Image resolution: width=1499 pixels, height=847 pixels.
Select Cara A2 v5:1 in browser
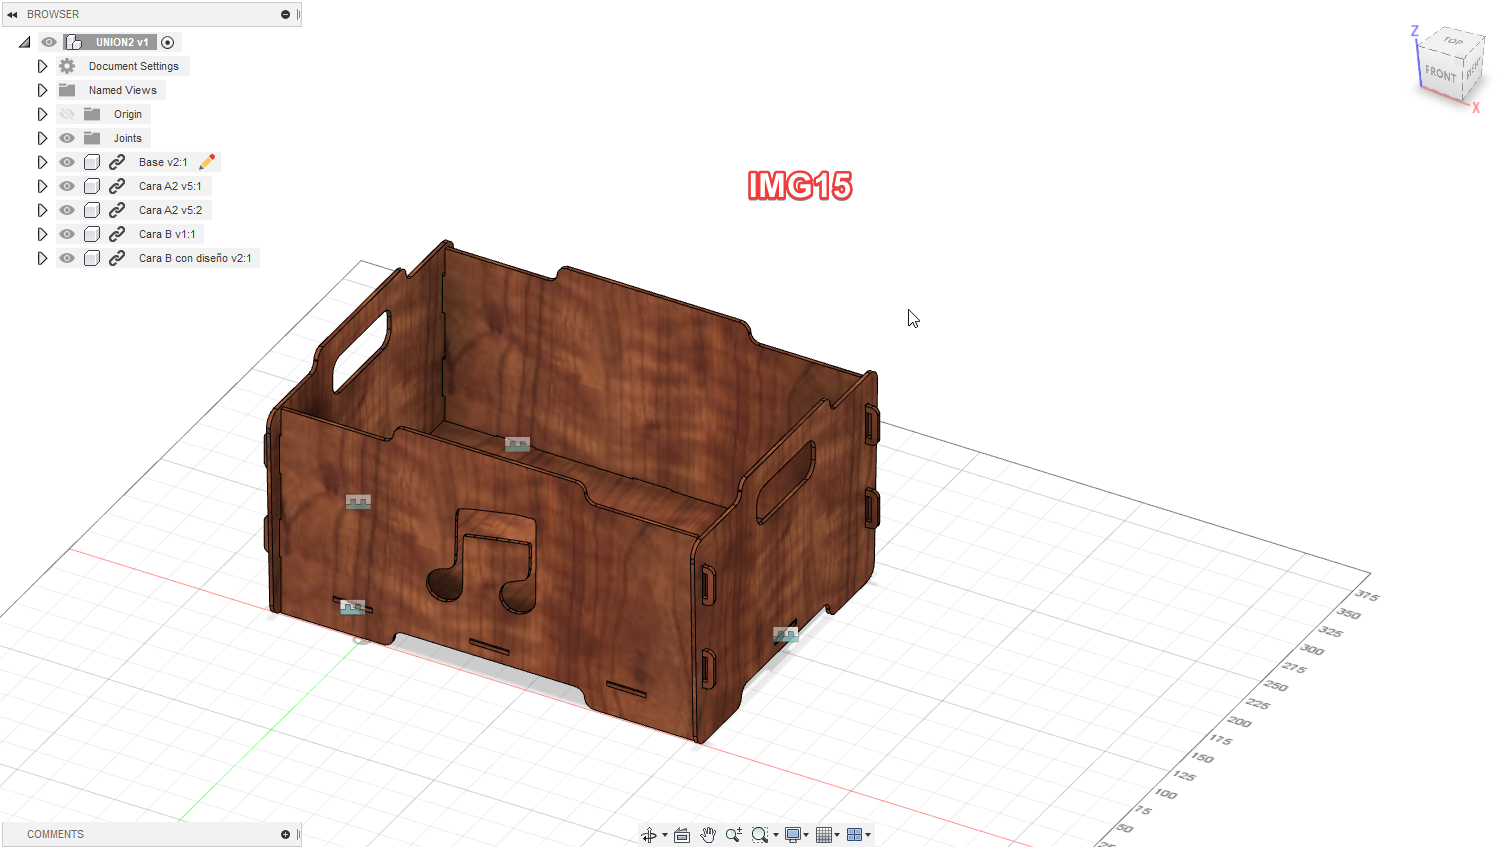pyautogui.click(x=170, y=186)
